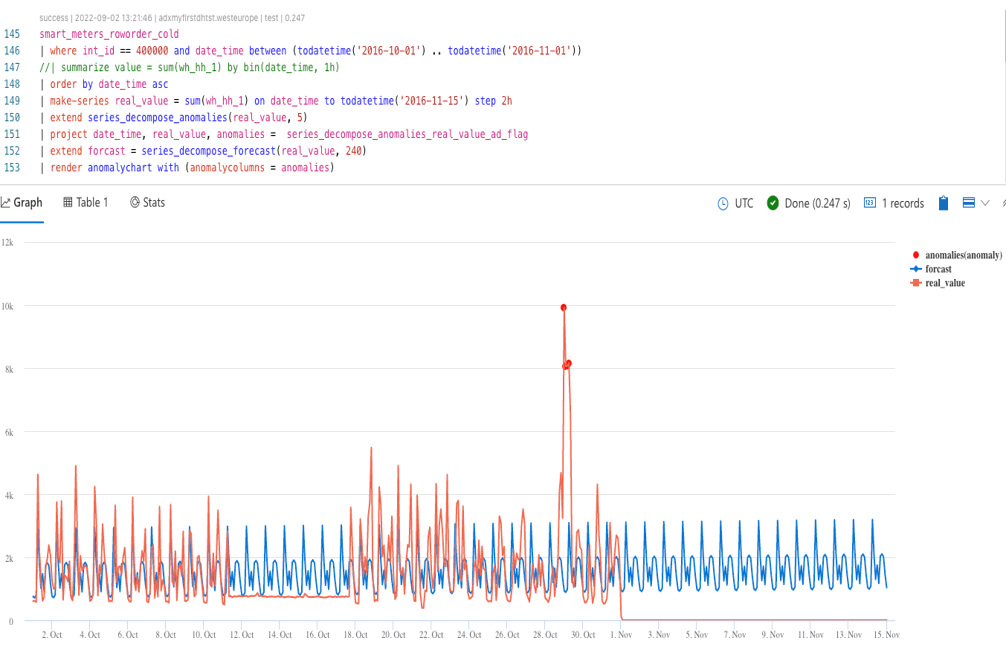
Task: Click line number 152
Action: coord(12,151)
